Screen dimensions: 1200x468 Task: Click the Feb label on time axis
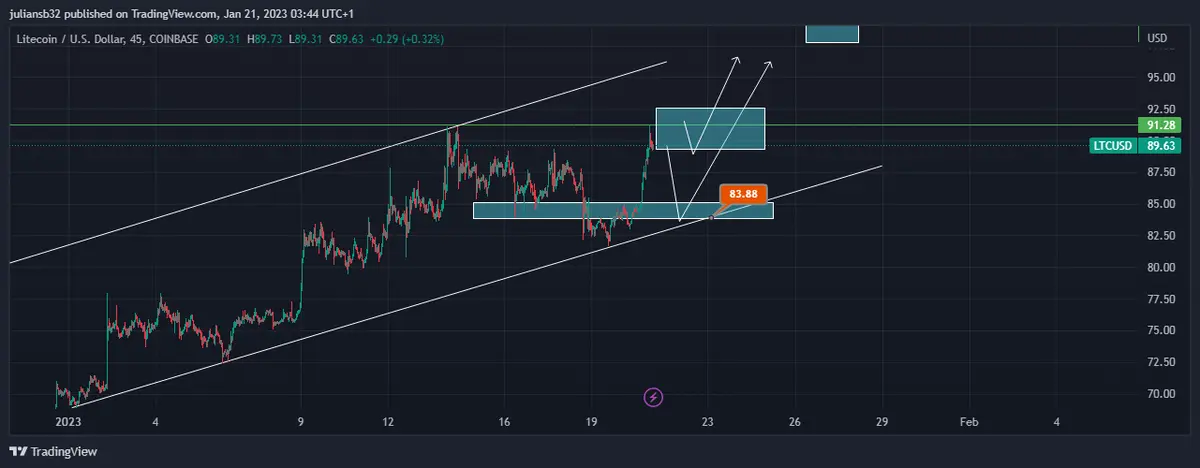click(x=968, y=422)
